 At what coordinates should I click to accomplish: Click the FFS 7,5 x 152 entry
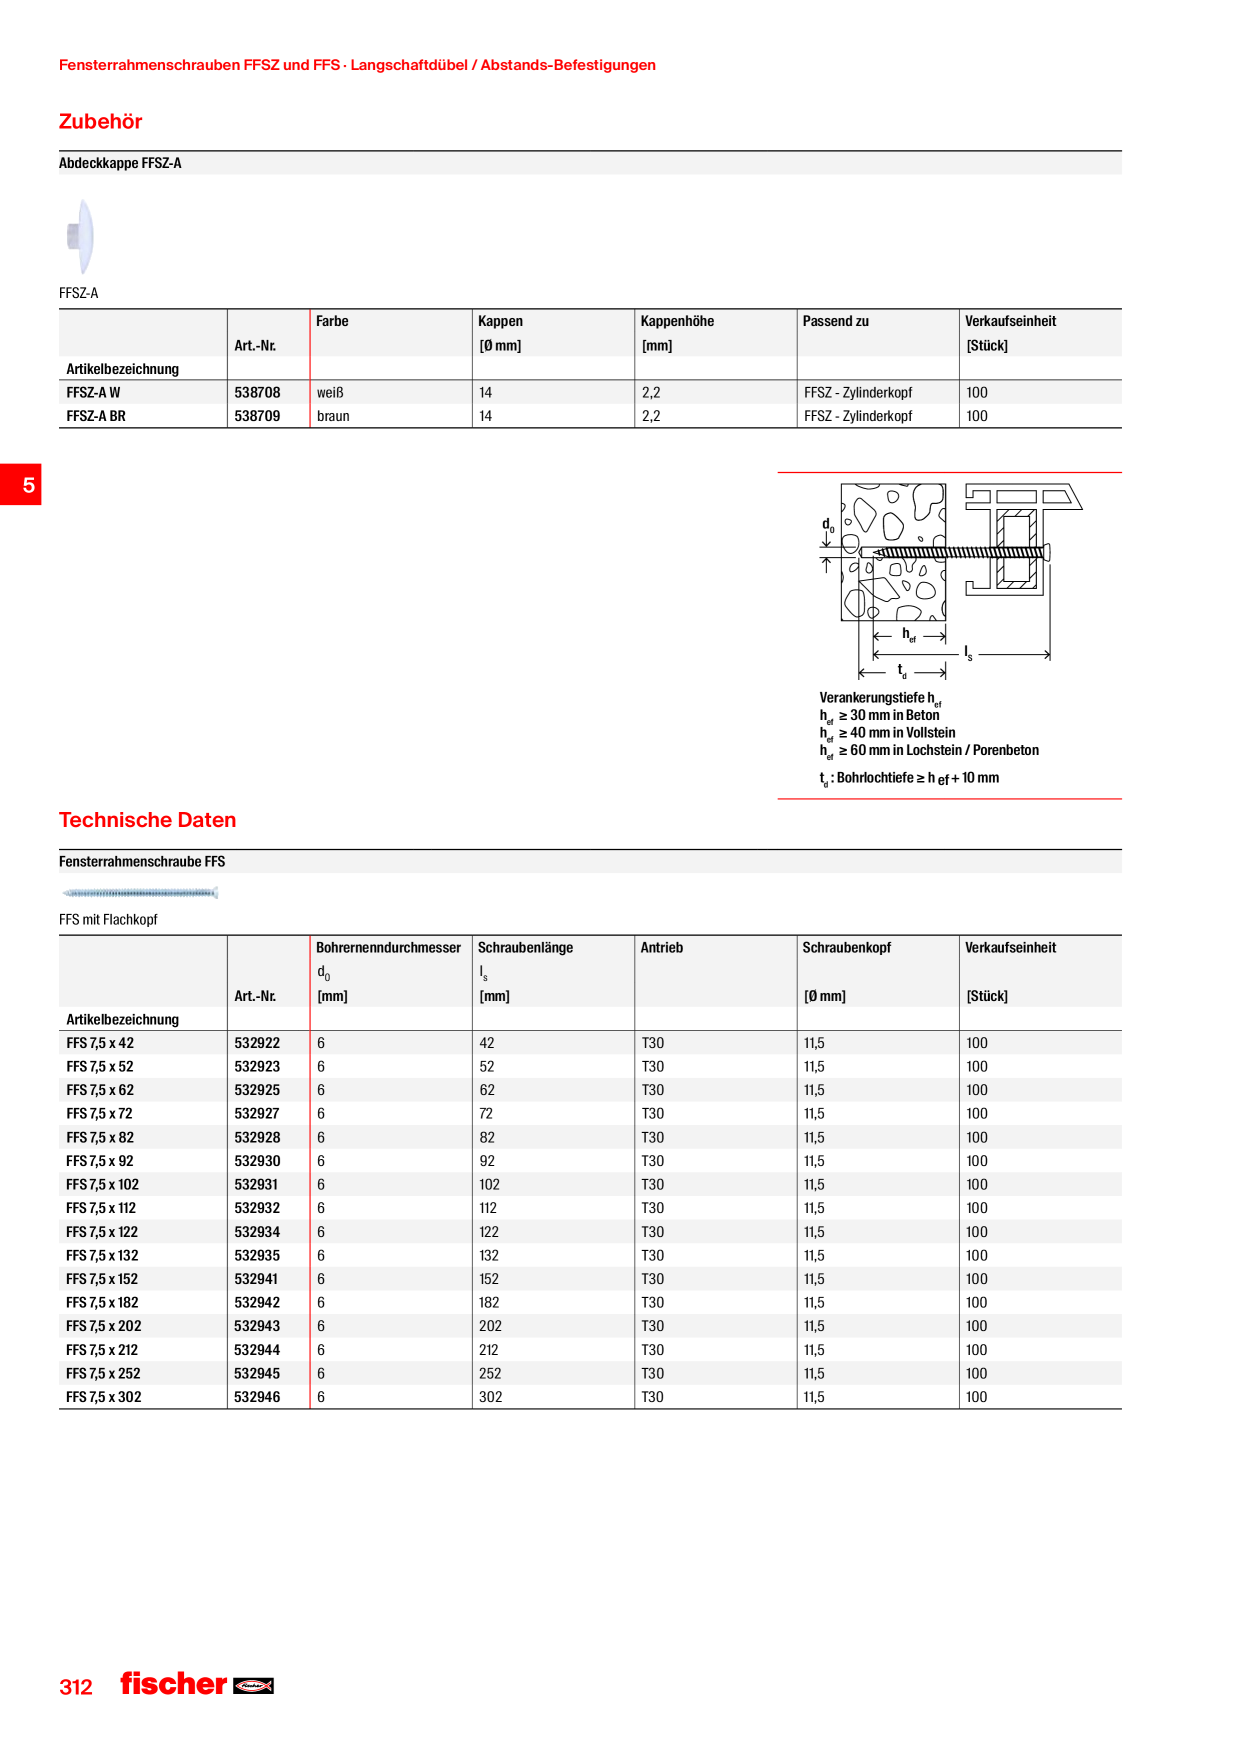tap(102, 1279)
